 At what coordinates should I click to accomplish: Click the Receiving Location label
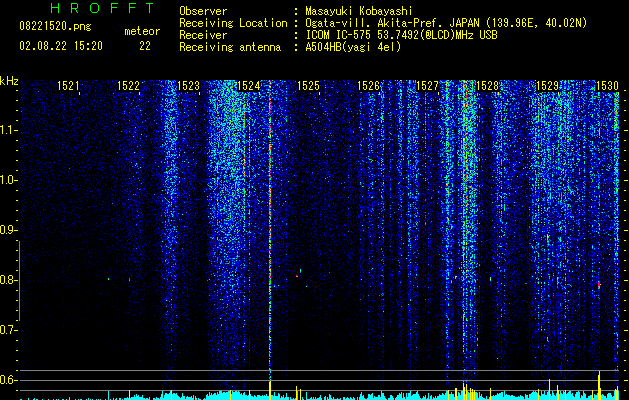tap(233, 23)
